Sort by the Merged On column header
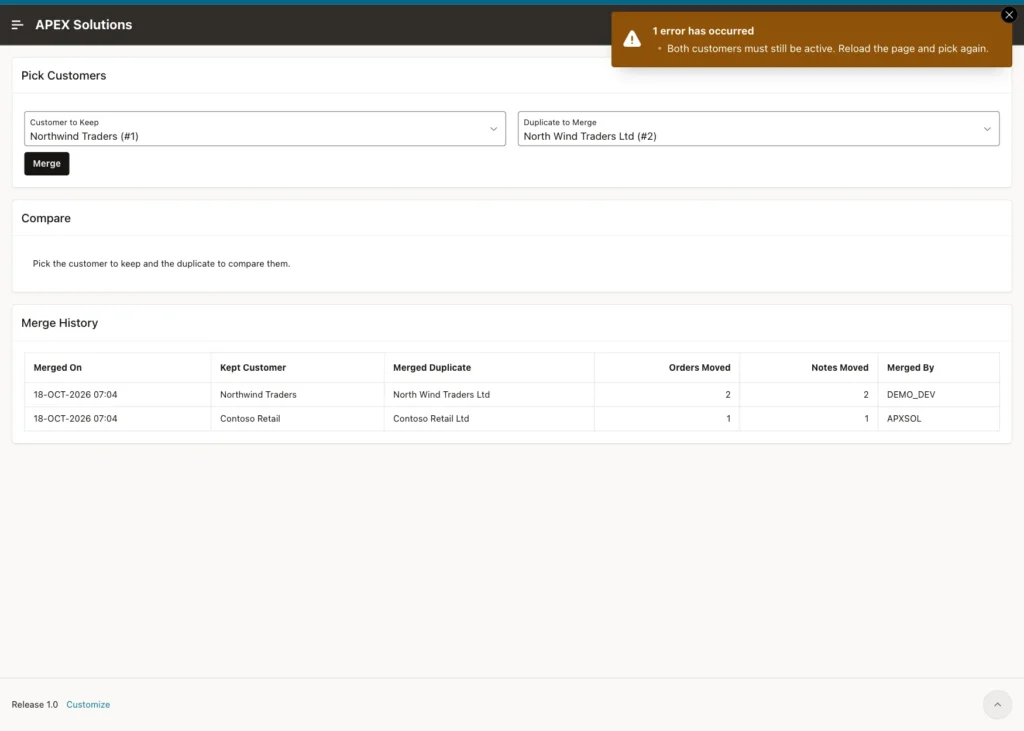 [57, 368]
